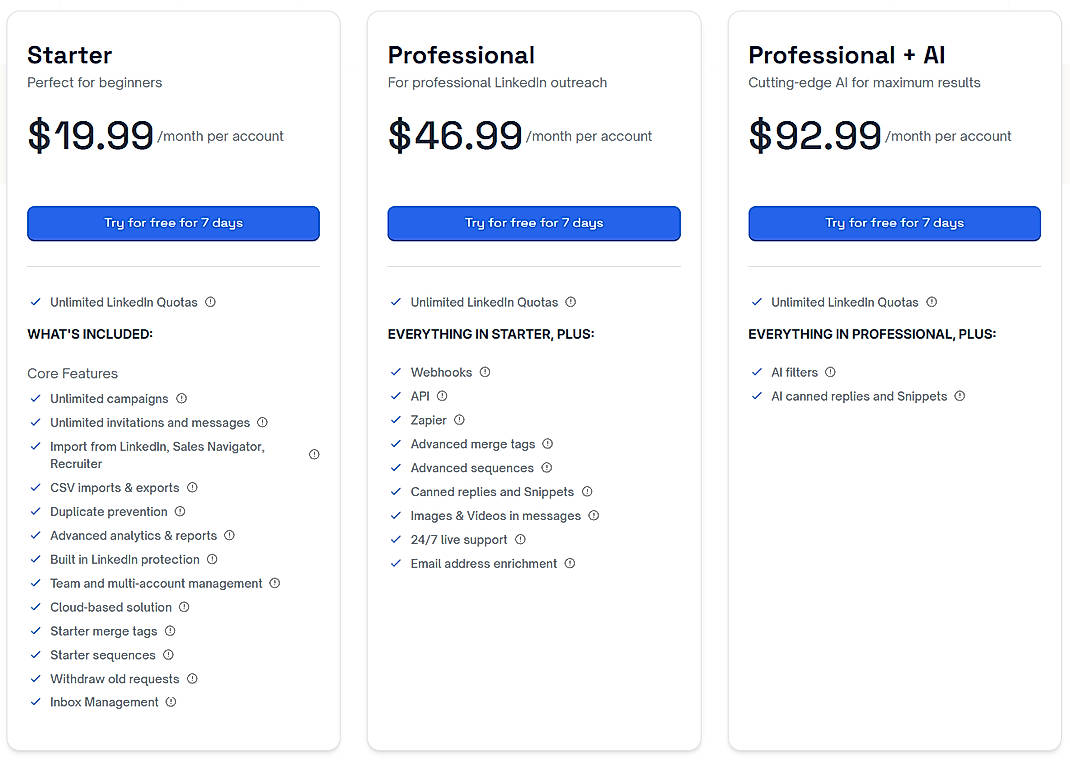Click the info icon next to AI filters
The image size is (1070, 764).
pyautogui.click(x=832, y=371)
